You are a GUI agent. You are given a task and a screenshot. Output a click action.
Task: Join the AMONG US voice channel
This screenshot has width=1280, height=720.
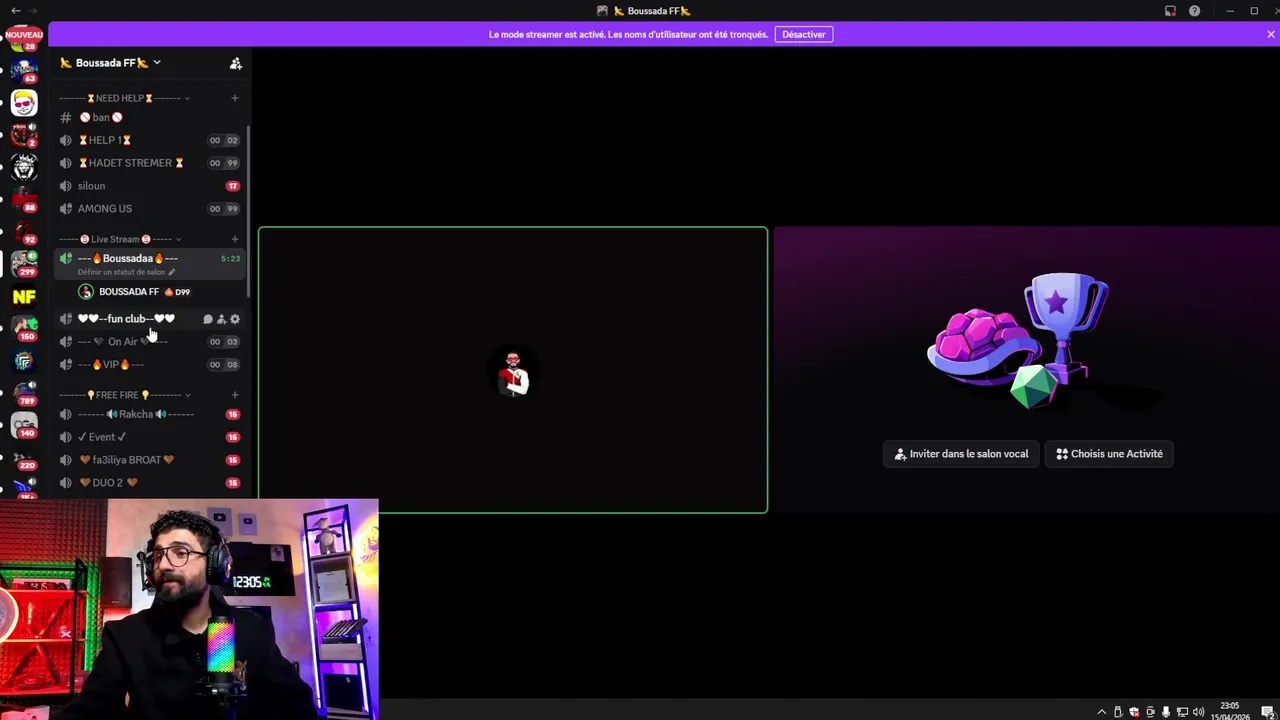[x=150, y=209]
